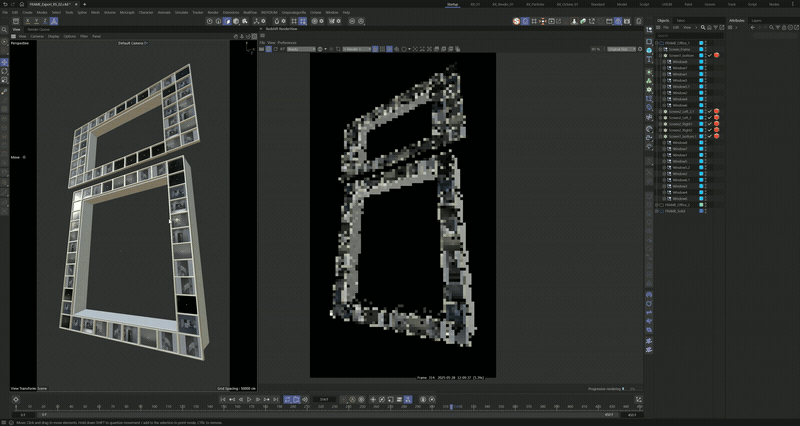Screen dimensions: 800x426
Task: Click the Objects panel filter funnel icon
Action: (715, 28)
